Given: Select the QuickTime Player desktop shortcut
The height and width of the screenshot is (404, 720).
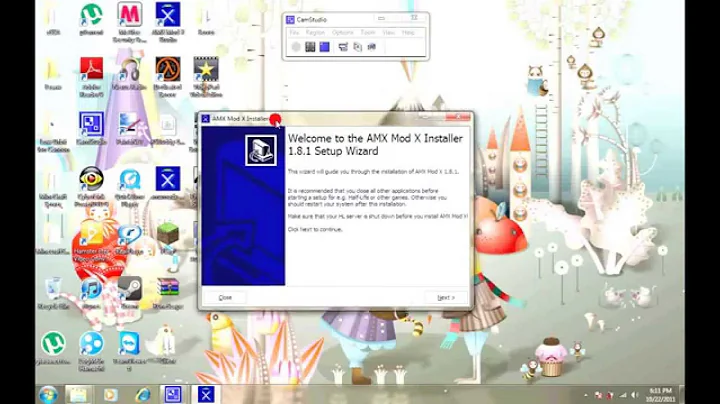Looking at the screenshot, I should click(129, 187).
